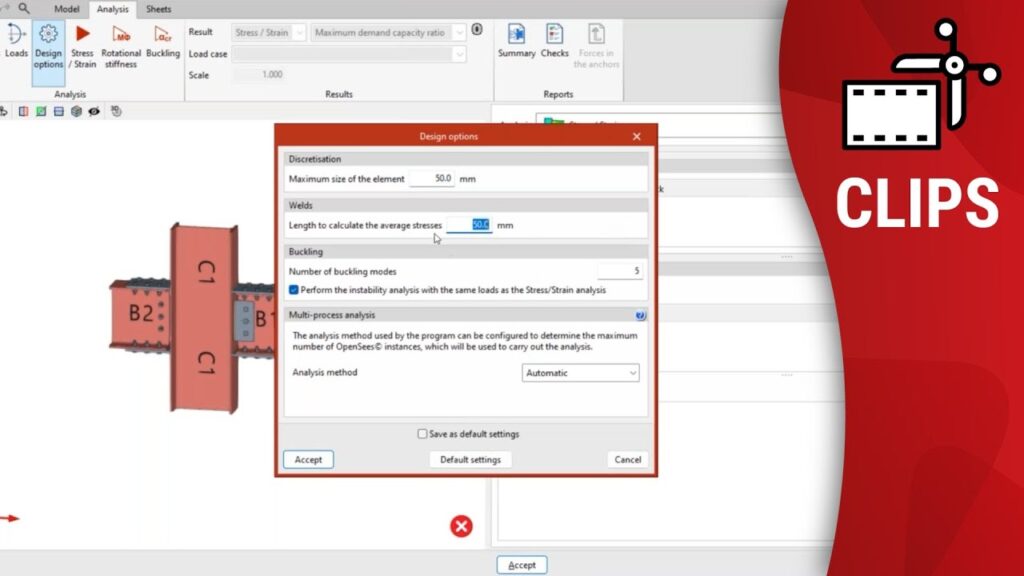Switch to the Sheets tab
Image resolution: width=1024 pixels, height=576 pixels.
(x=158, y=9)
